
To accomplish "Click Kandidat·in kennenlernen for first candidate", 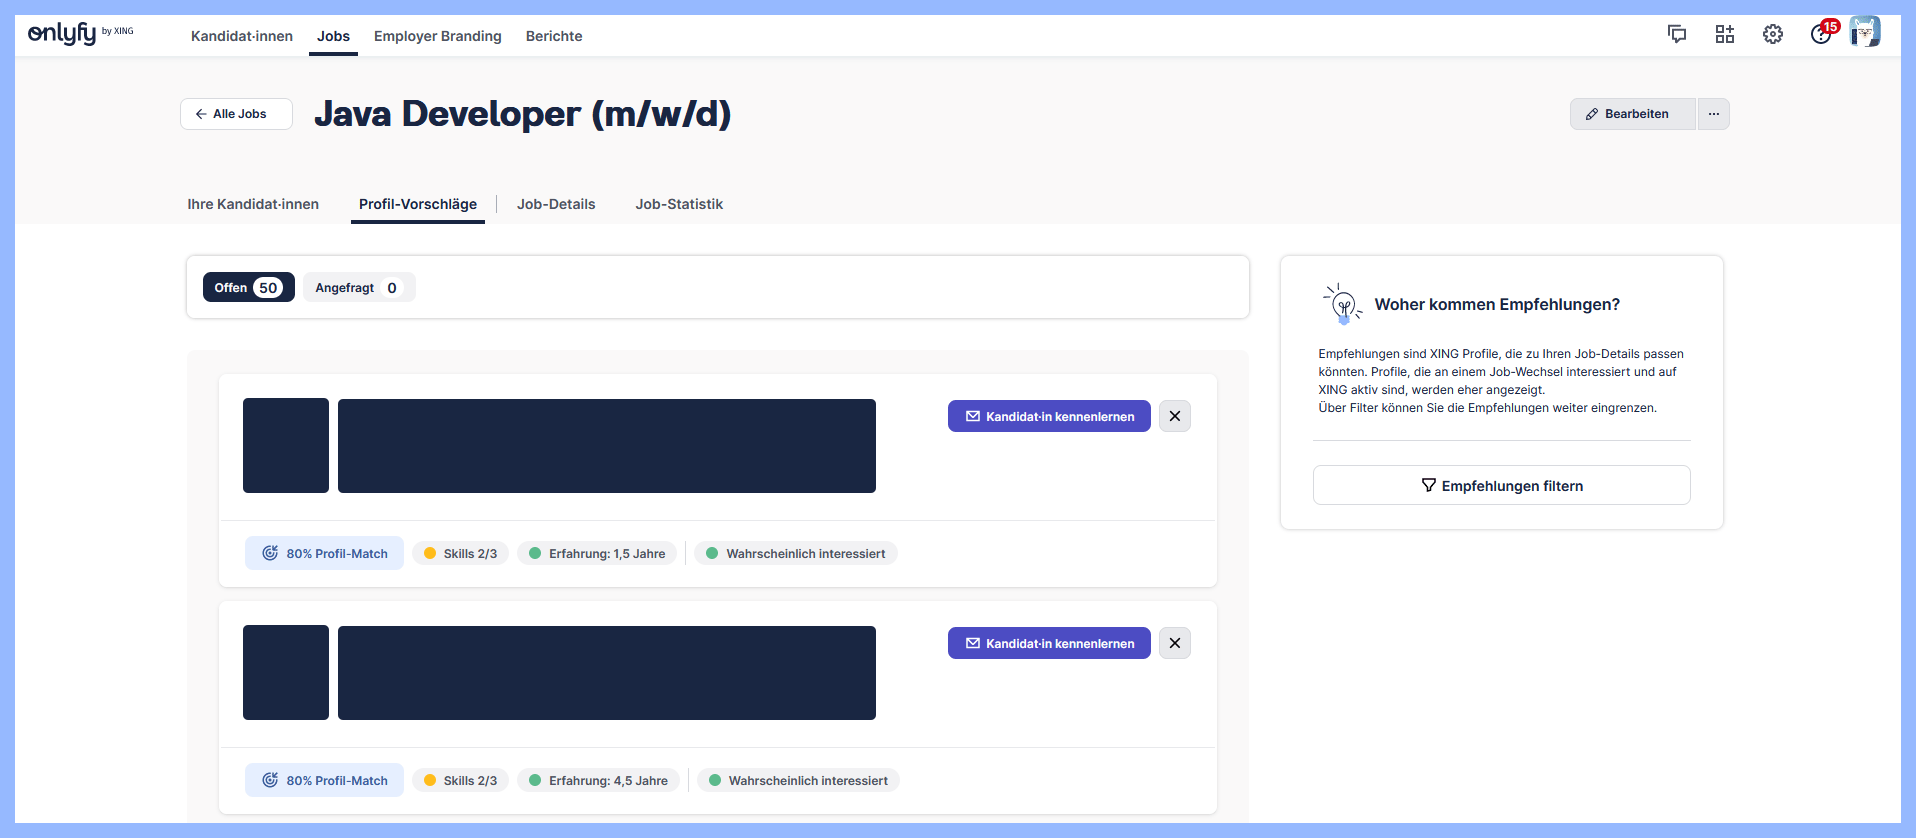I will [1049, 416].
